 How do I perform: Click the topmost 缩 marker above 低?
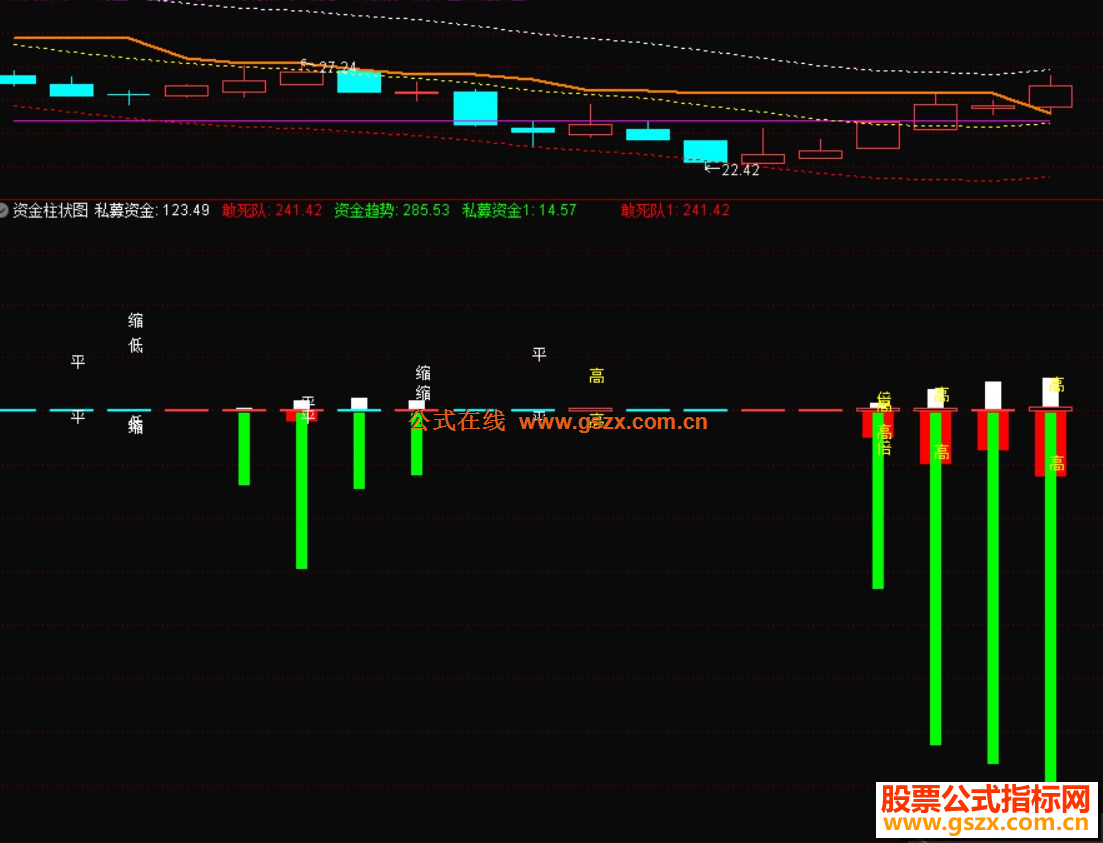pos(136,321)
